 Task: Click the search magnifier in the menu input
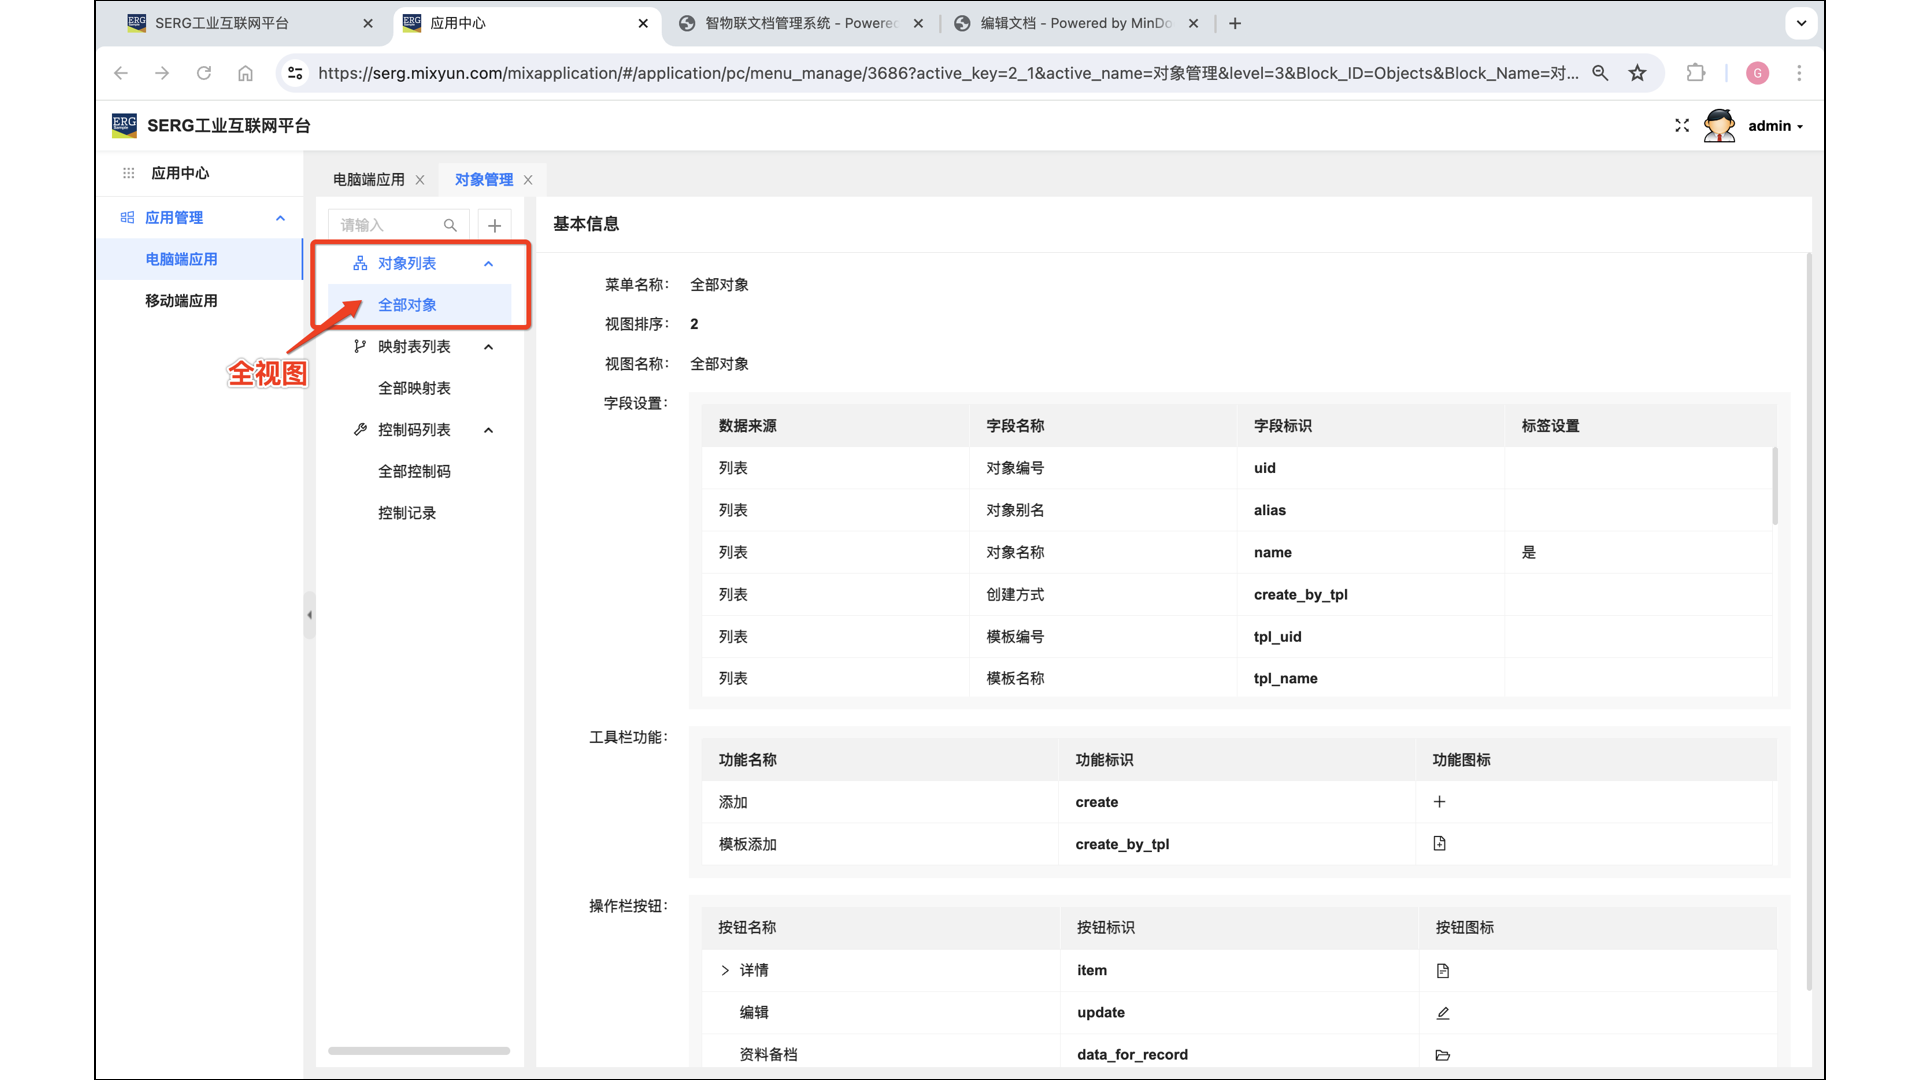point(450,225)
